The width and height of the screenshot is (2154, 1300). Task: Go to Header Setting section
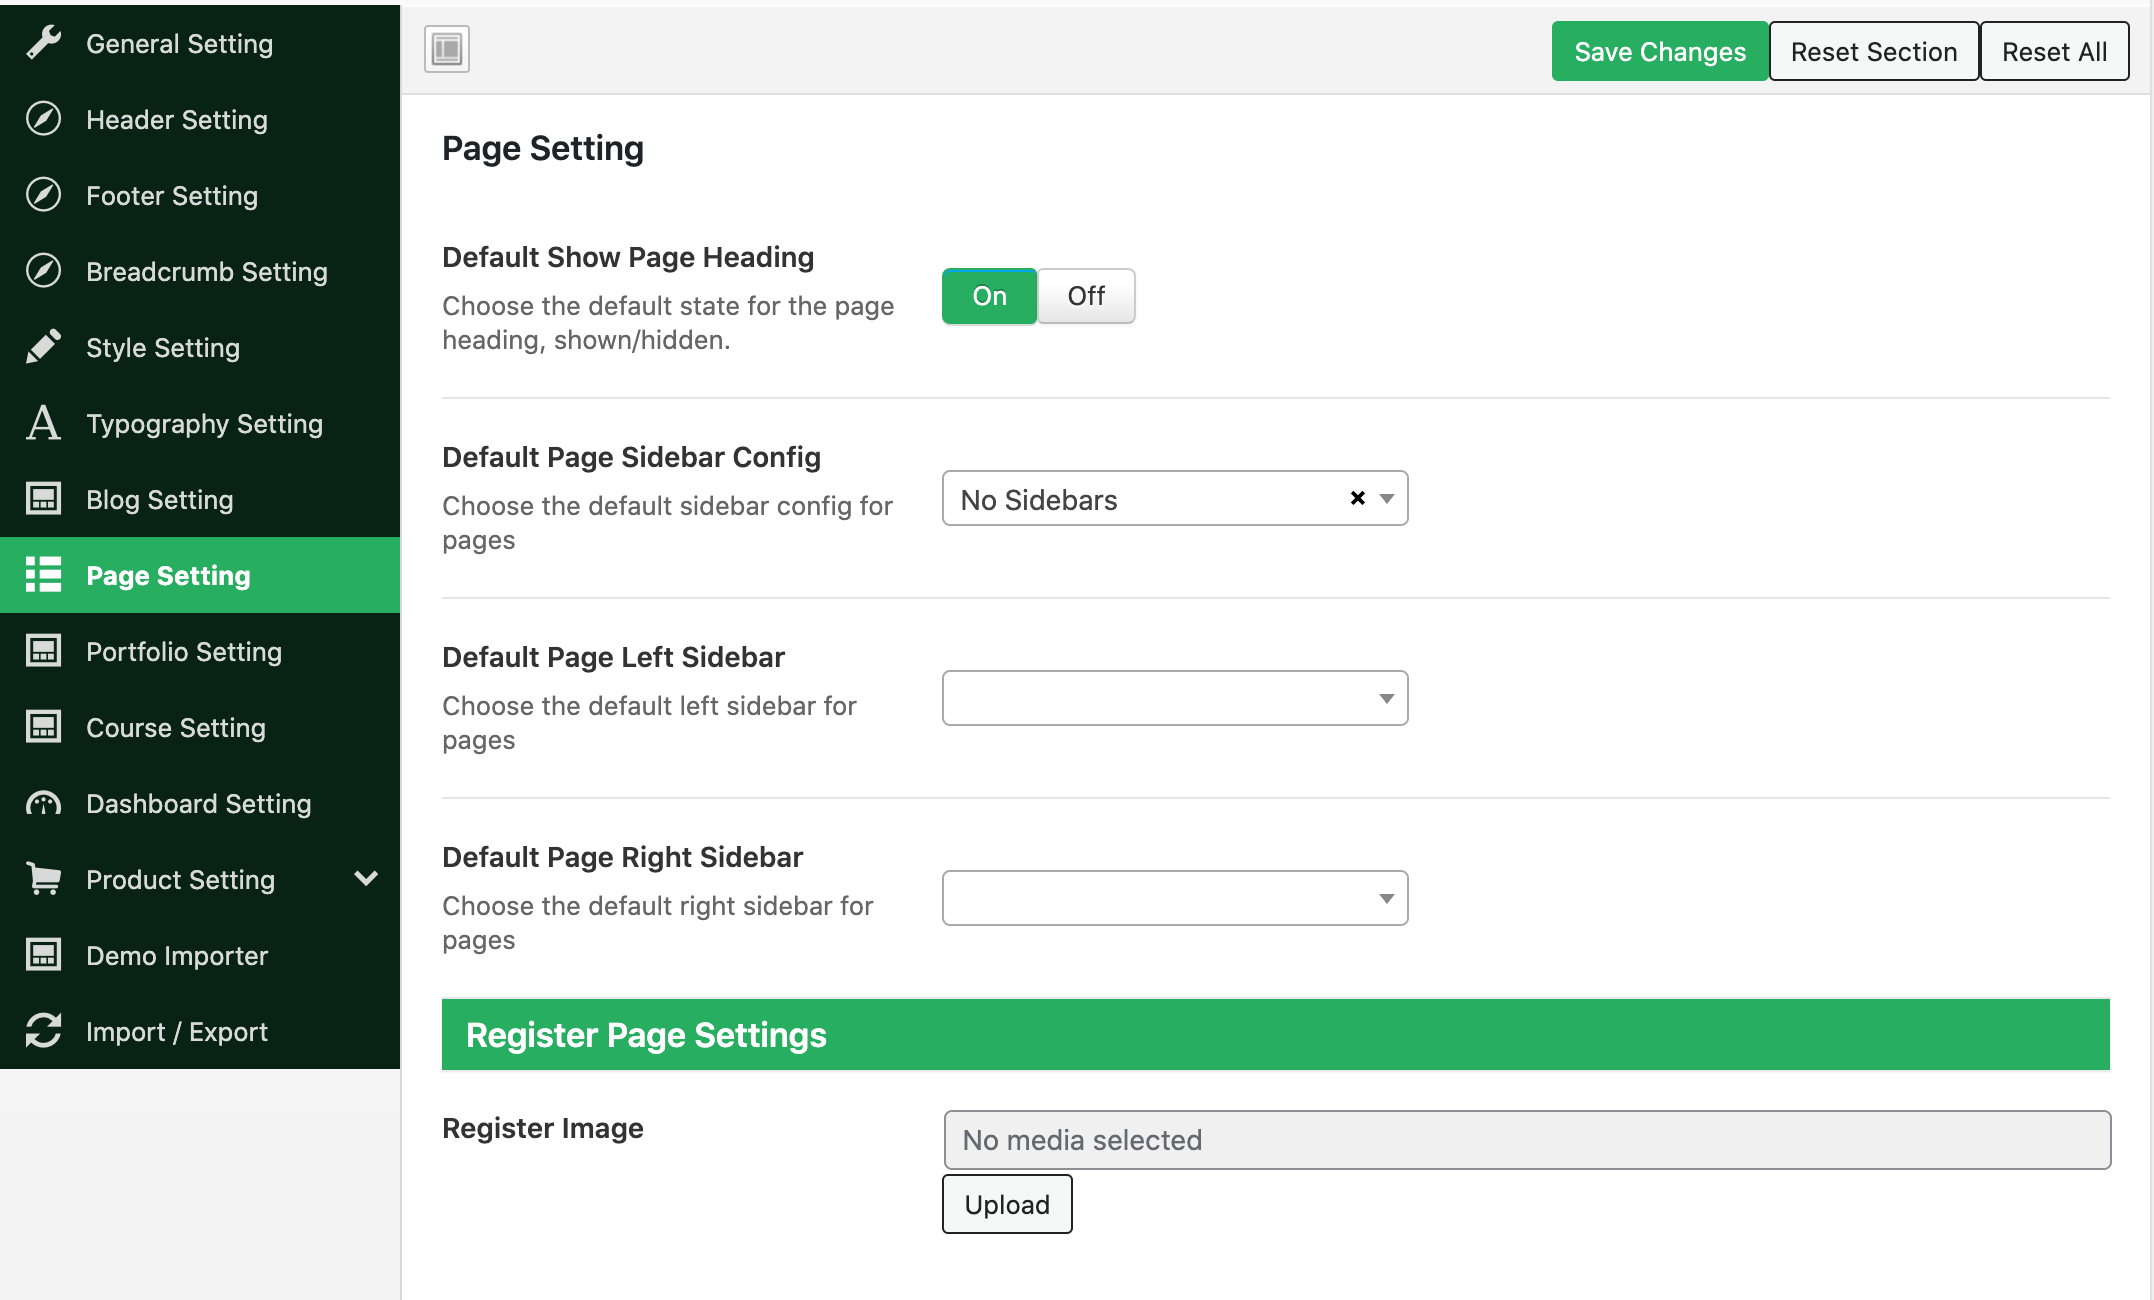coord(200,119)
